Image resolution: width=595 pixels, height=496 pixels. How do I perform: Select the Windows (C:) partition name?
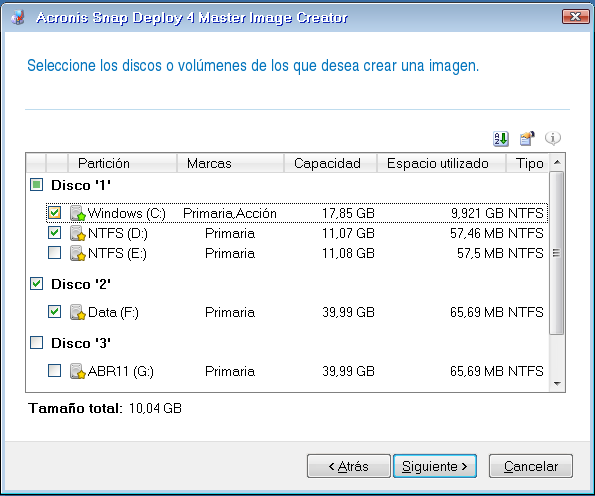[127, 213]
